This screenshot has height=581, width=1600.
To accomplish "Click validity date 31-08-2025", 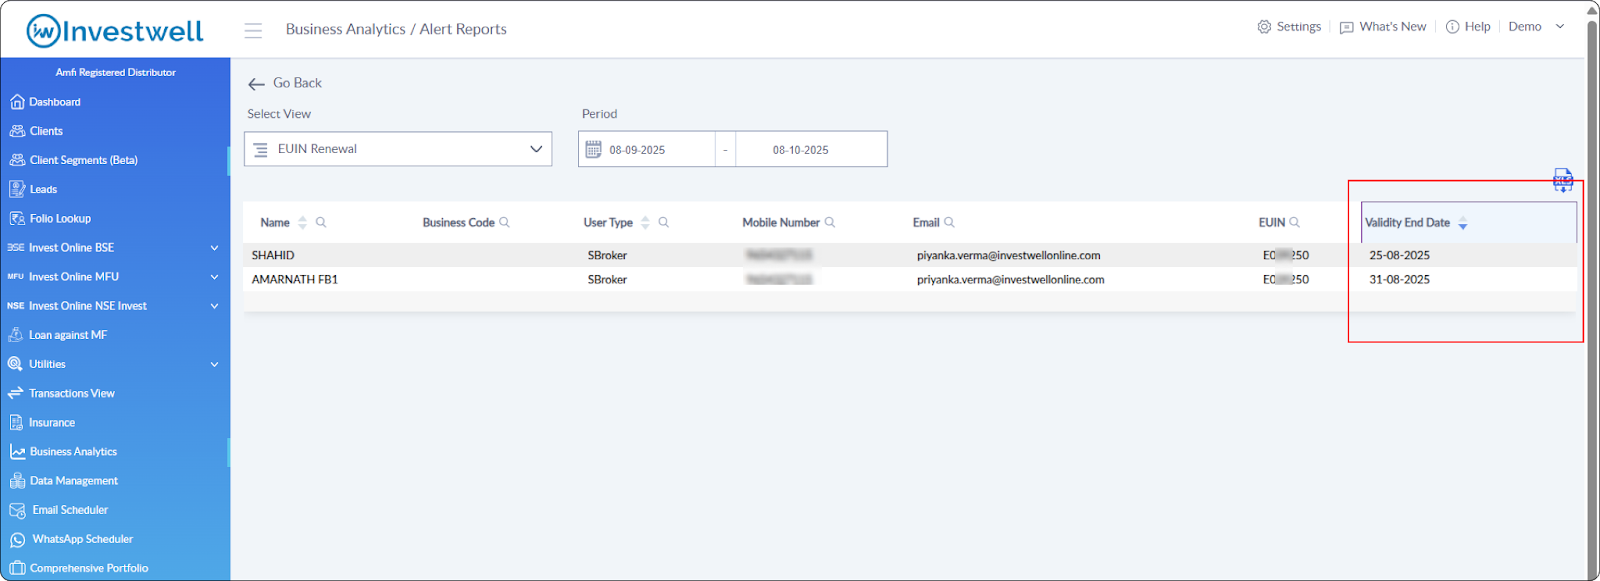I will [1399, 280].
